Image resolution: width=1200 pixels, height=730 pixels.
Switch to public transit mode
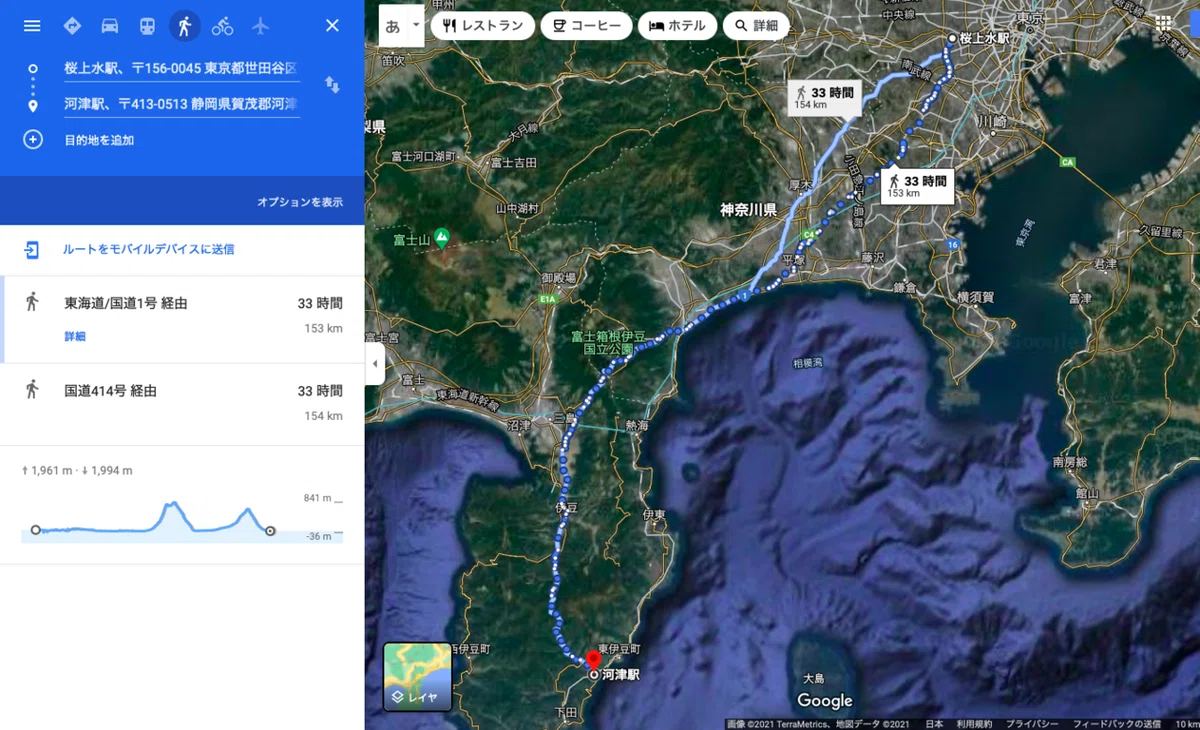pos(147,26)
